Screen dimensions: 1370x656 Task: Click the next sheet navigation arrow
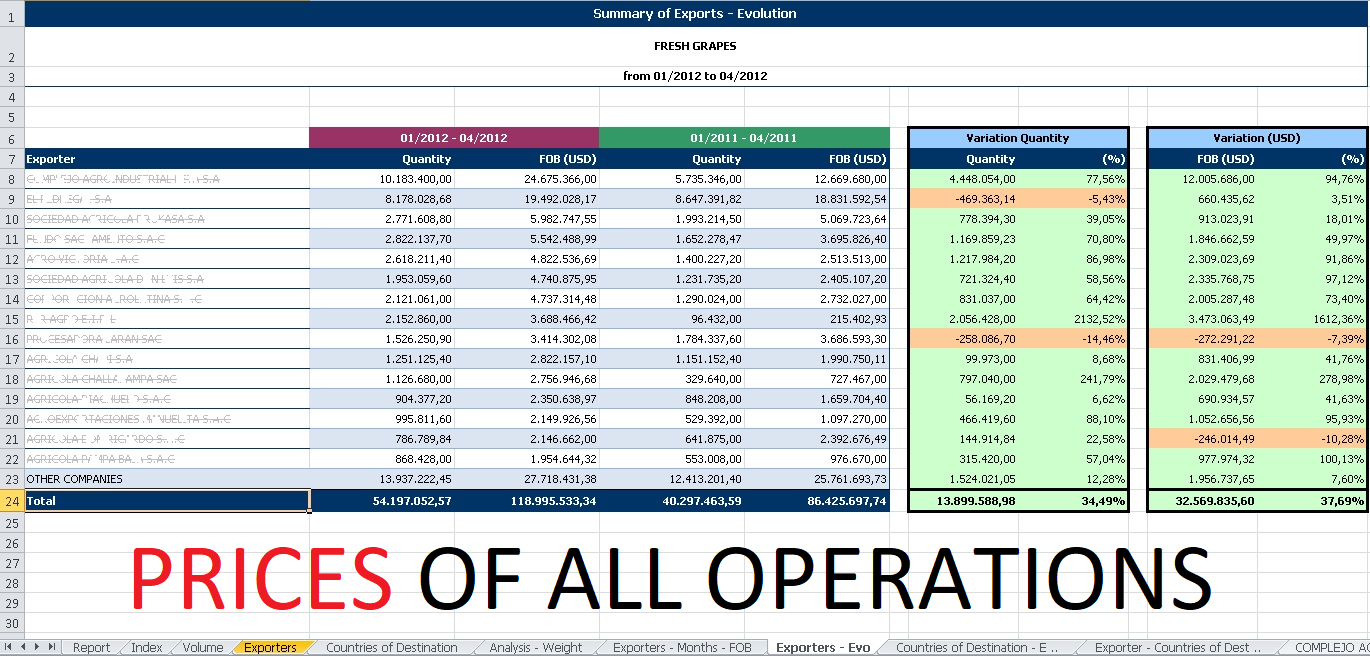click(38, 648)
